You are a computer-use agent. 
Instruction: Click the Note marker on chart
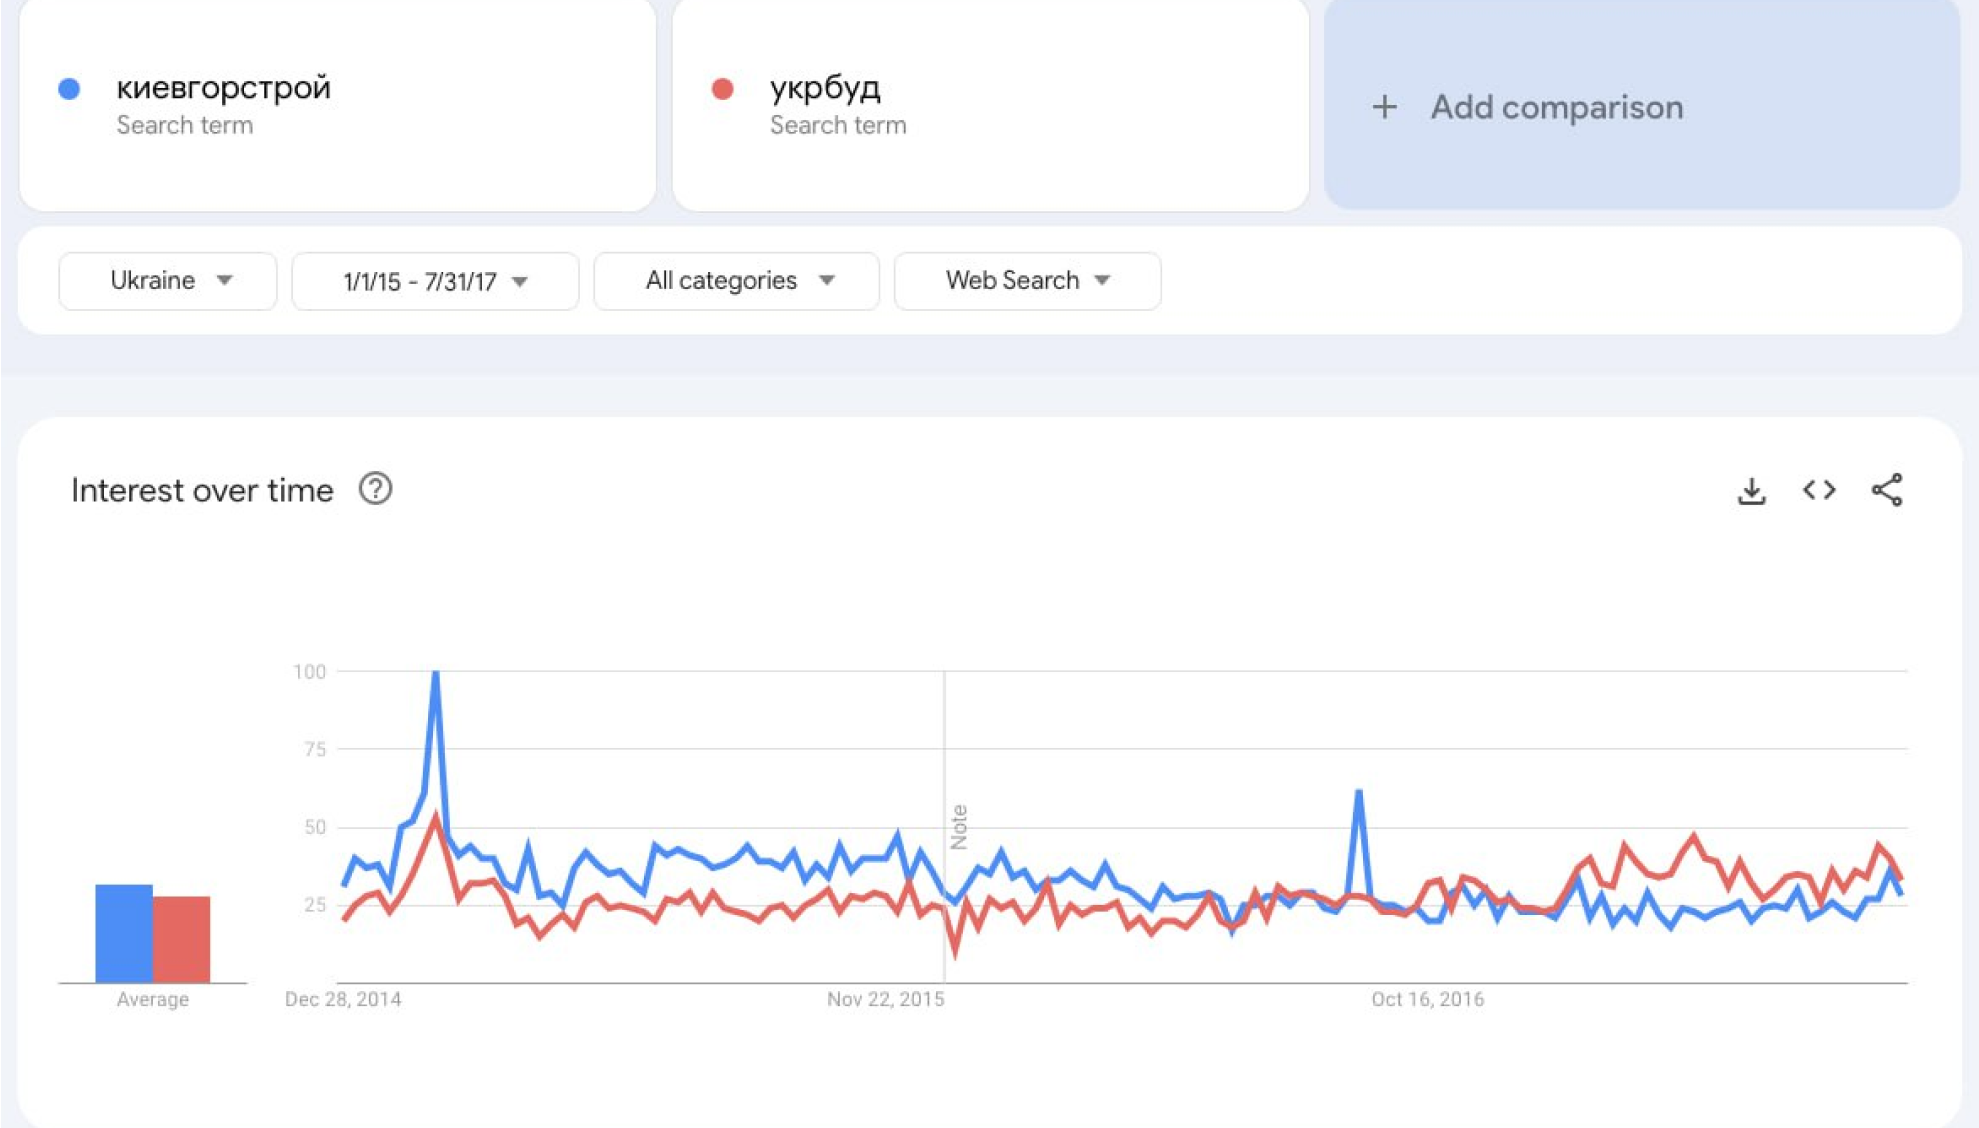959,826
